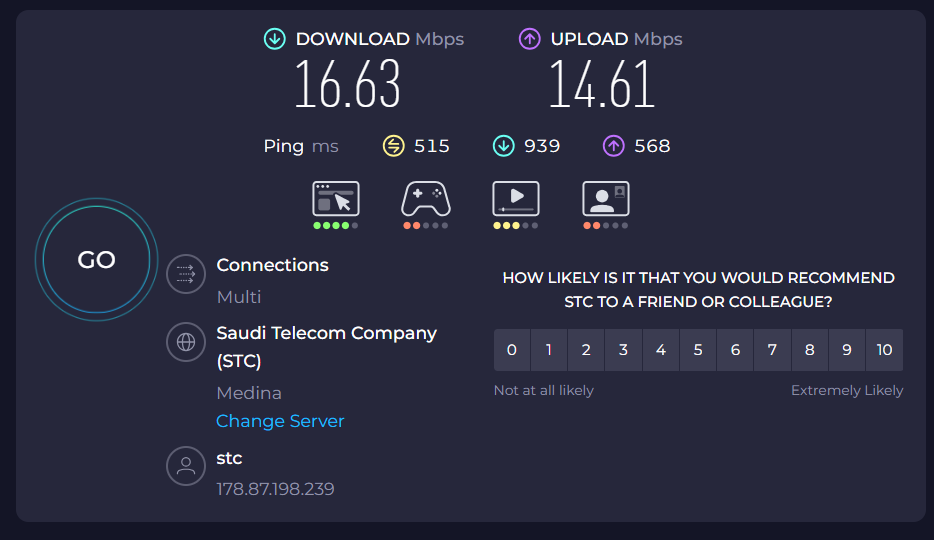Image resolution: width=934 pixels, height=540 pixels.
Task: Click the upload ping latency icon
Action: (613, 146)
